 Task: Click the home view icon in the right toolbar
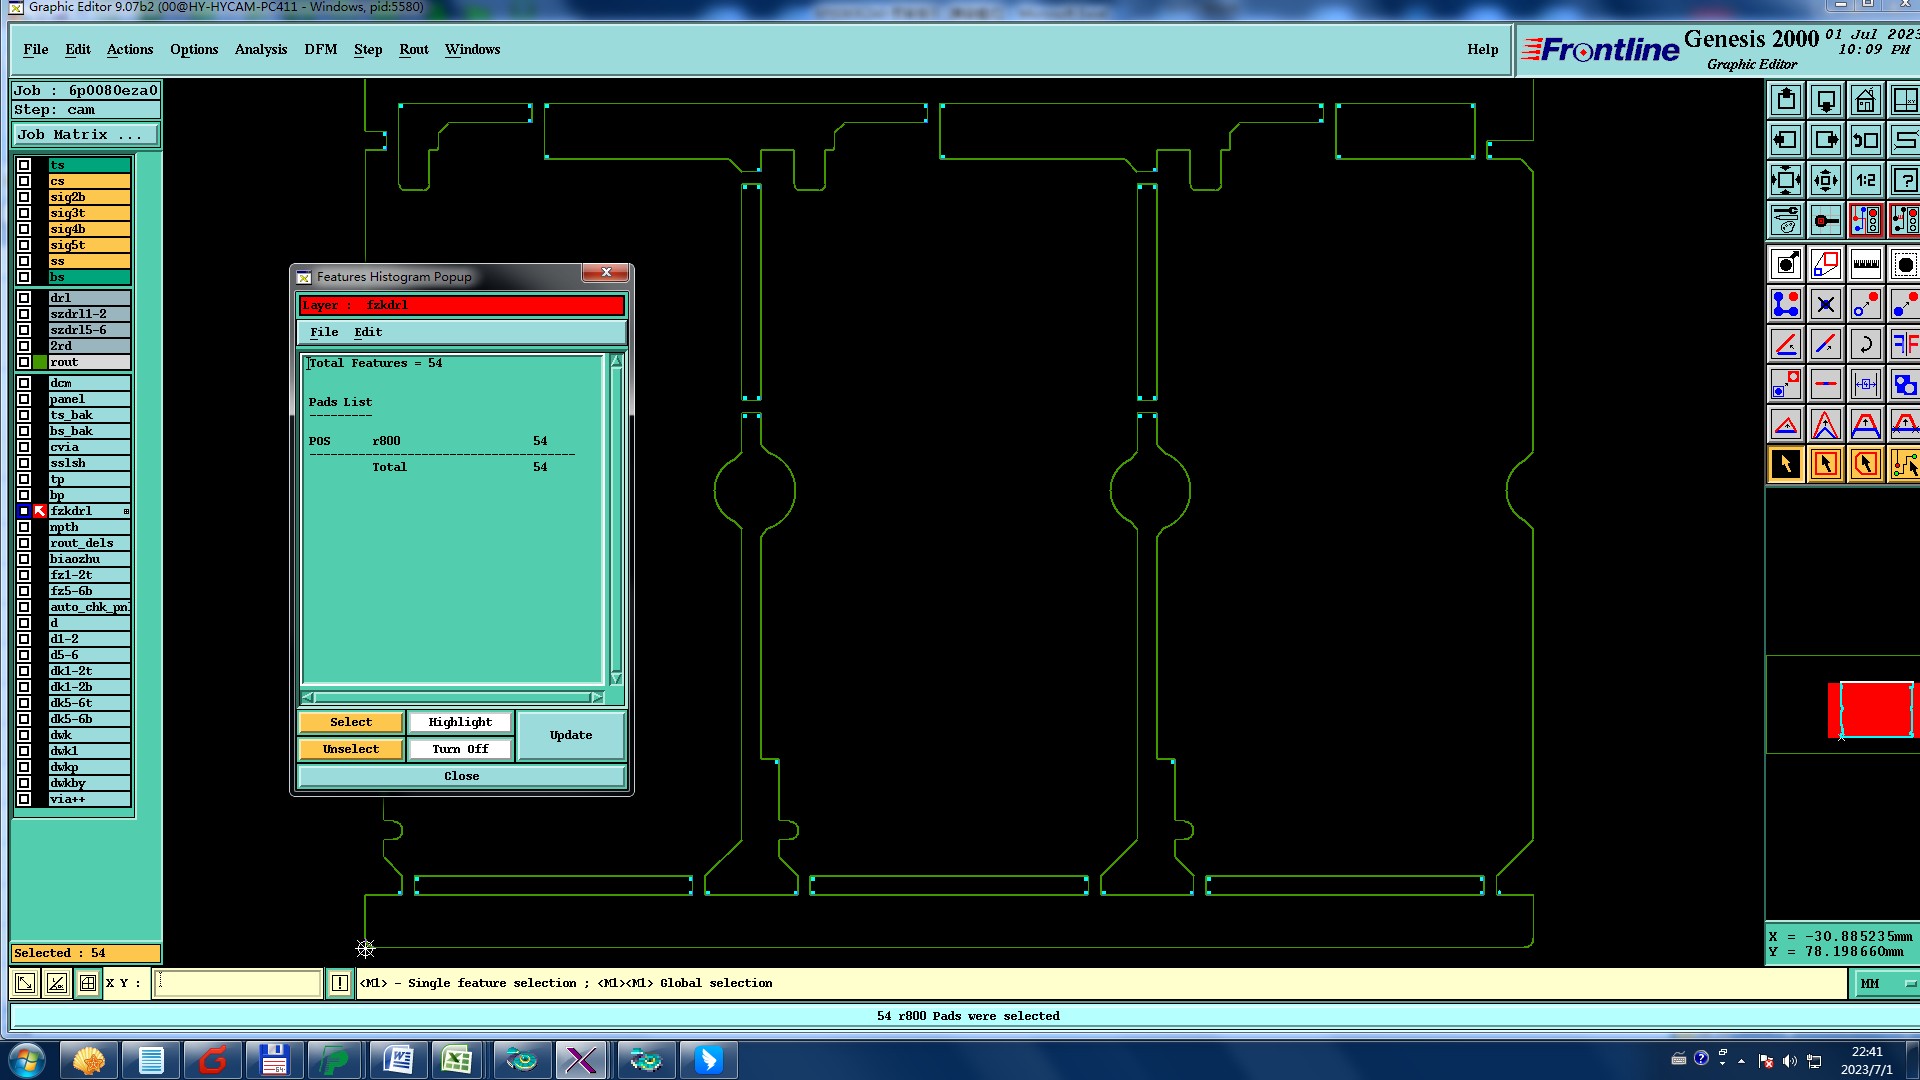click(1865, 101)
